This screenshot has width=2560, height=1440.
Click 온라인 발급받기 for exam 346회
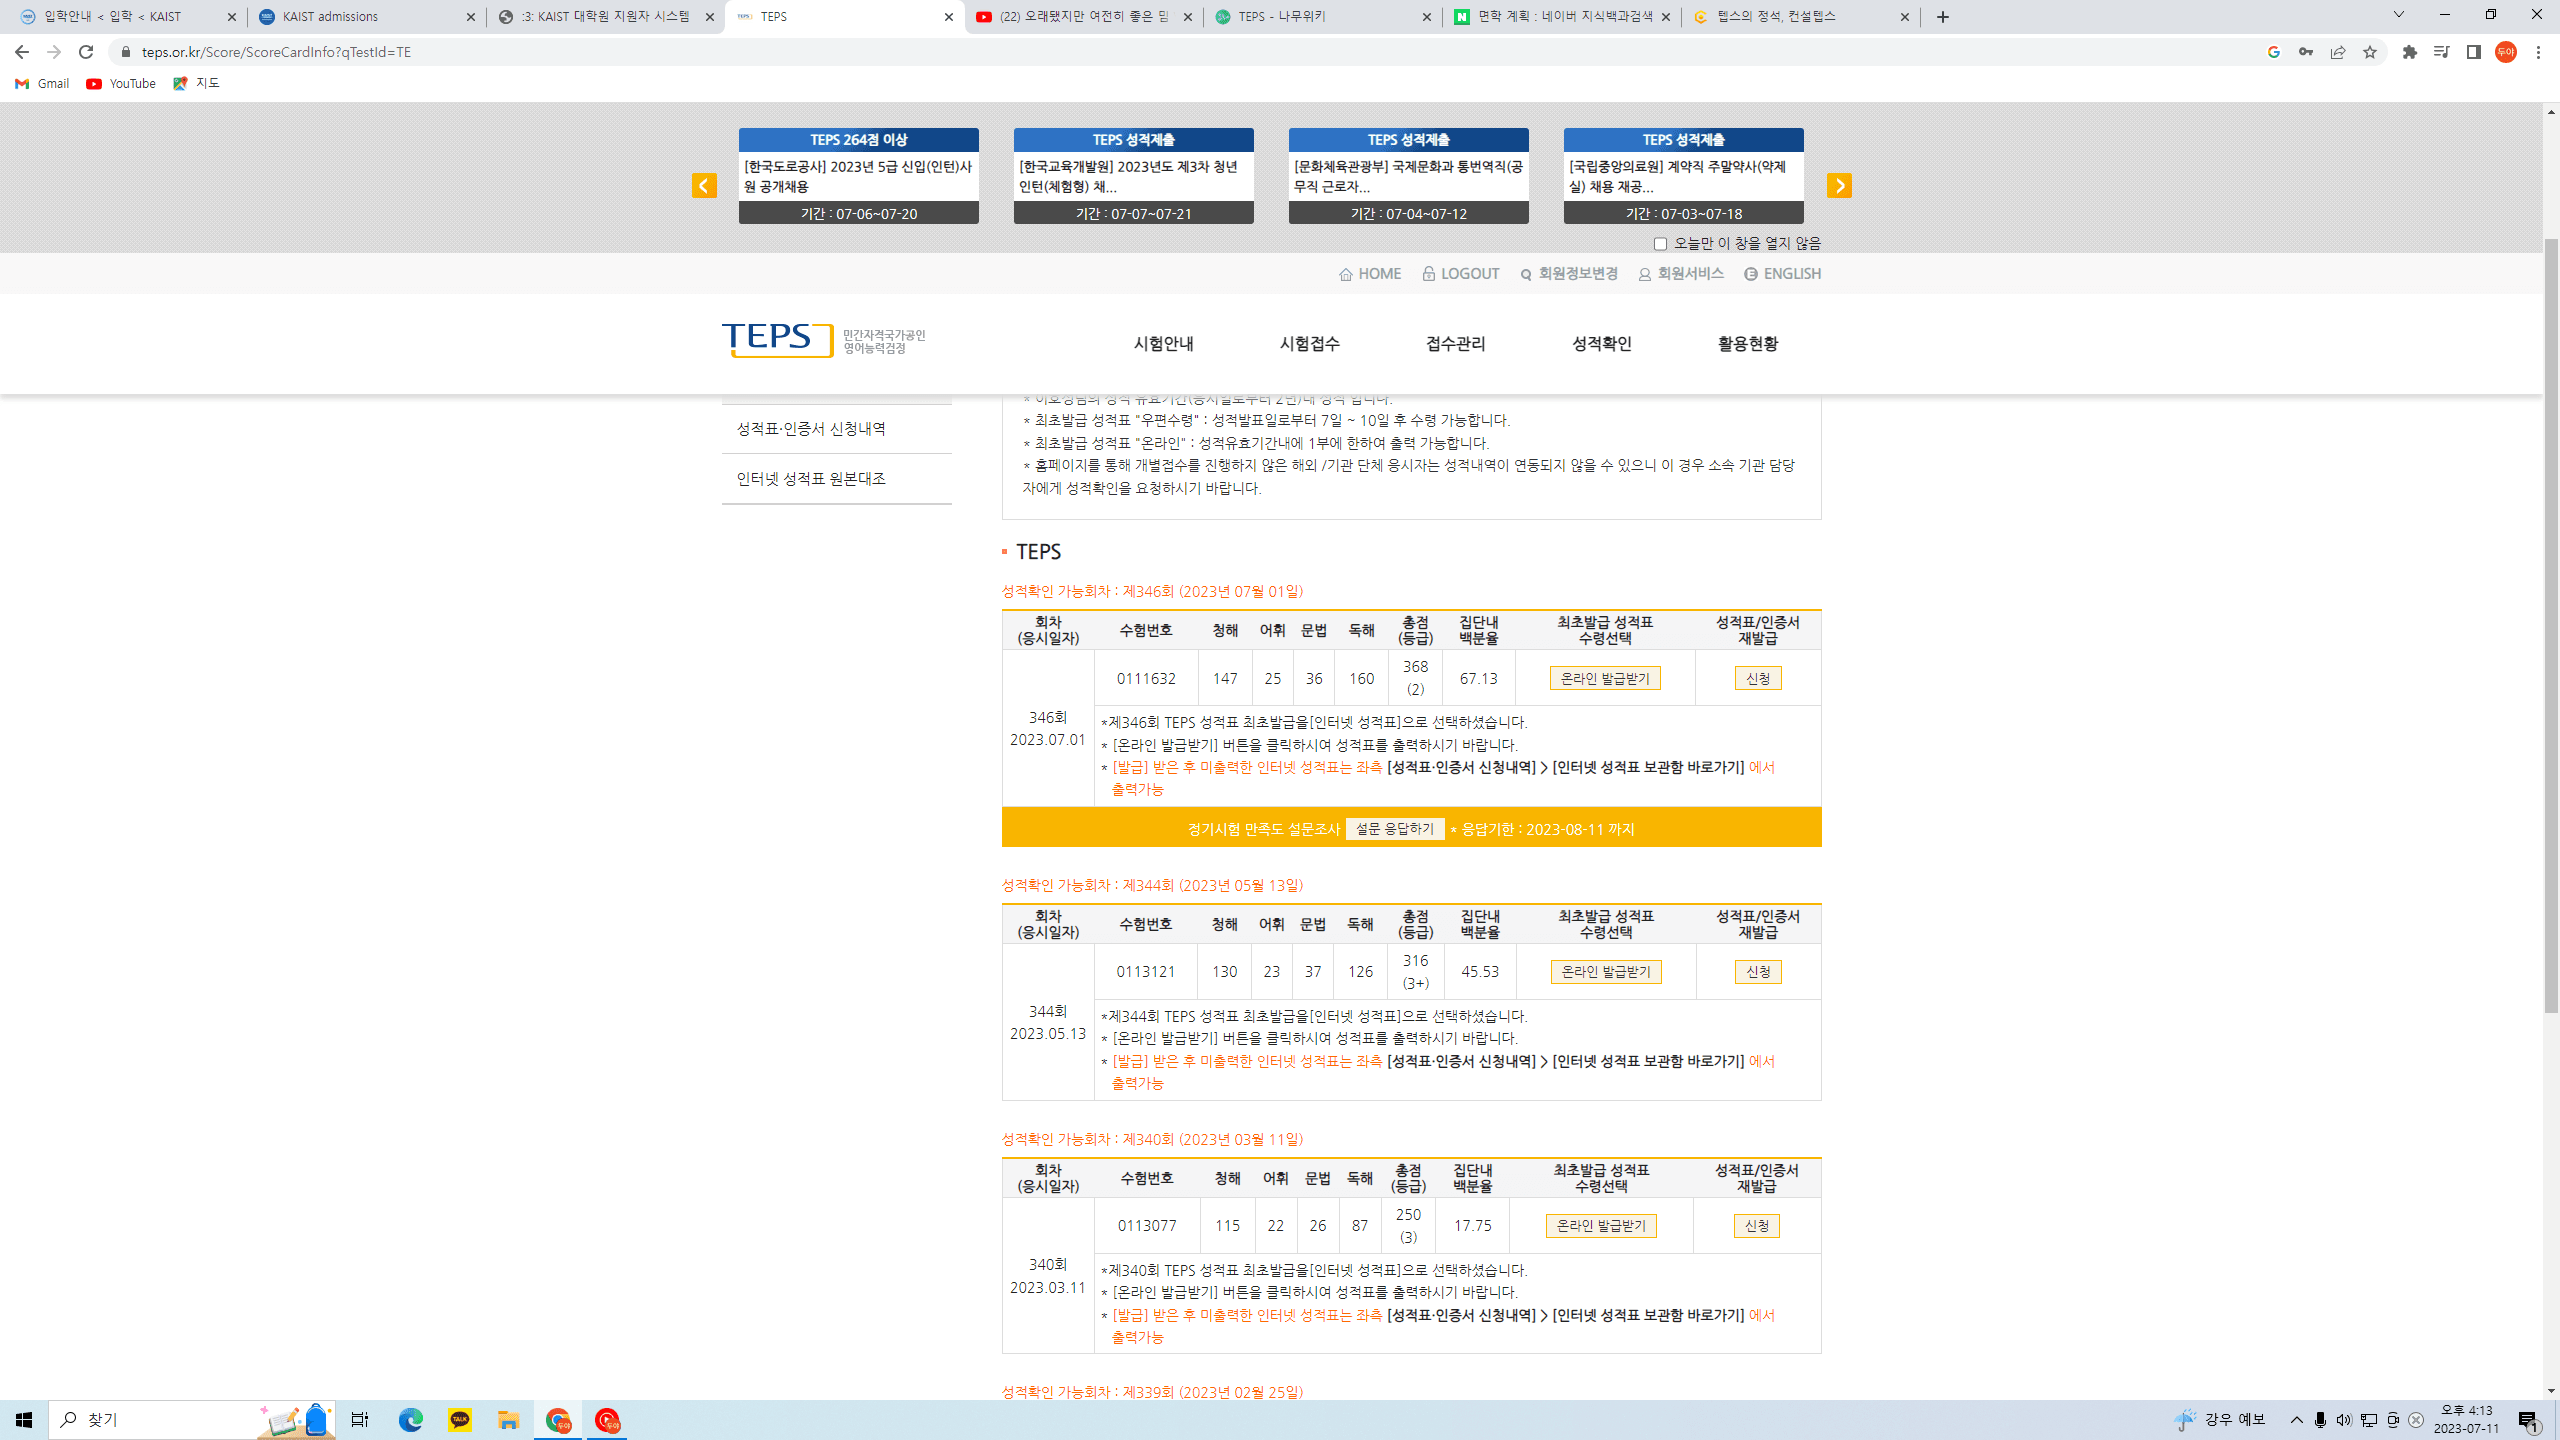tap(1605, 678)
